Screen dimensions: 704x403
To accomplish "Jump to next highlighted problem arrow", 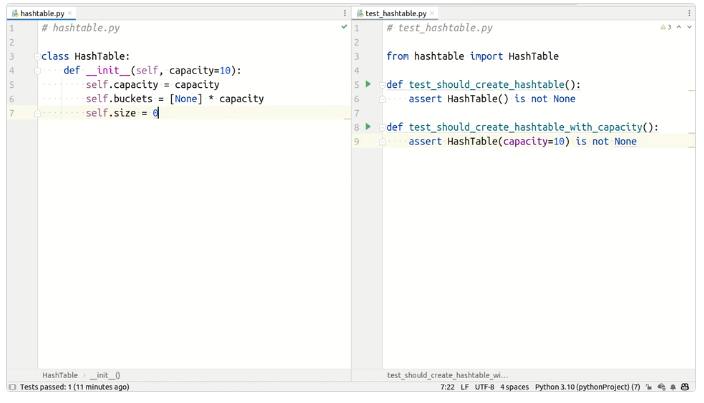I will tap(689, 27).
